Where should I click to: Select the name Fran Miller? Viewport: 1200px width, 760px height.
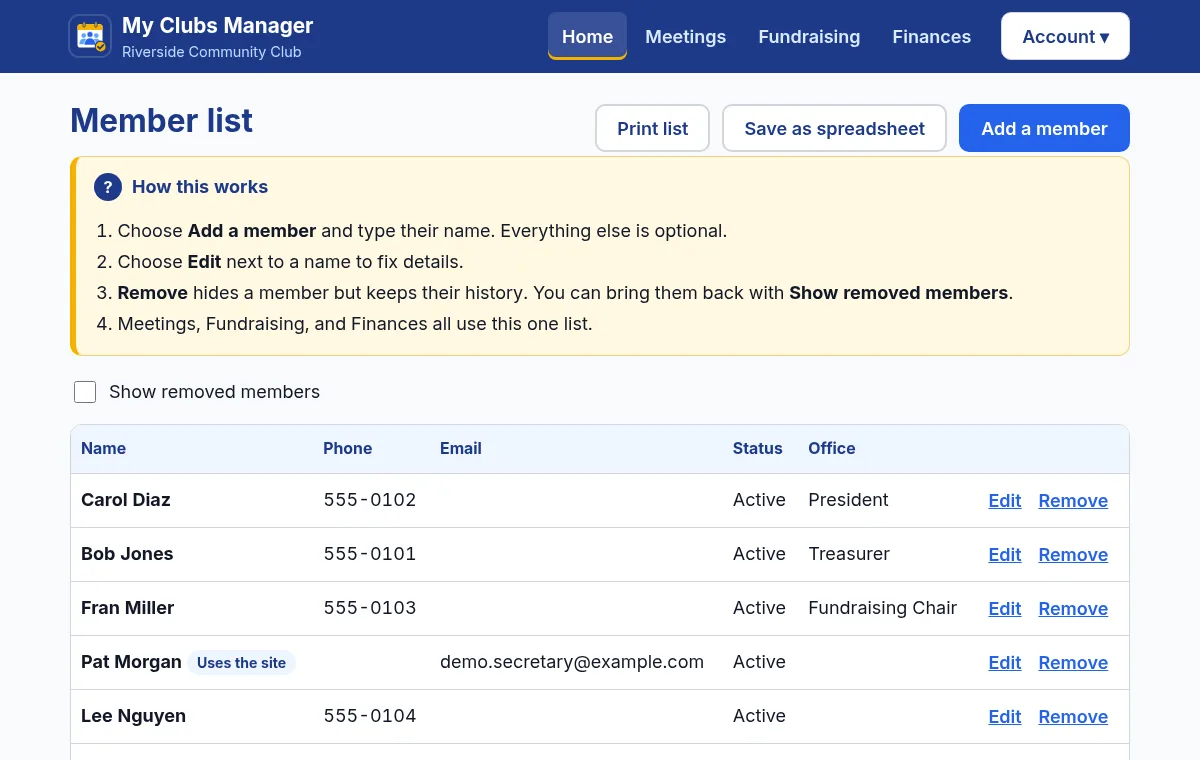tap(127, 608)
